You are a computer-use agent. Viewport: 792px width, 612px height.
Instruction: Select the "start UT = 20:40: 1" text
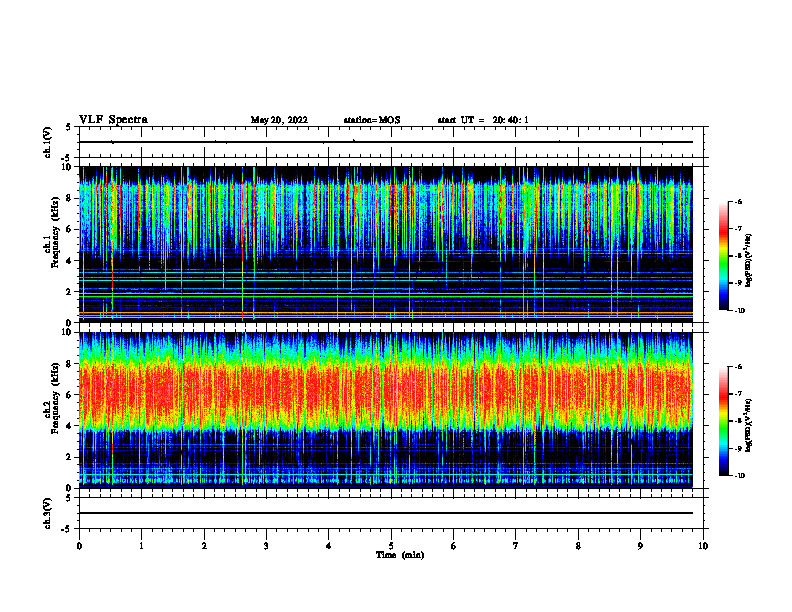point(483,120)
